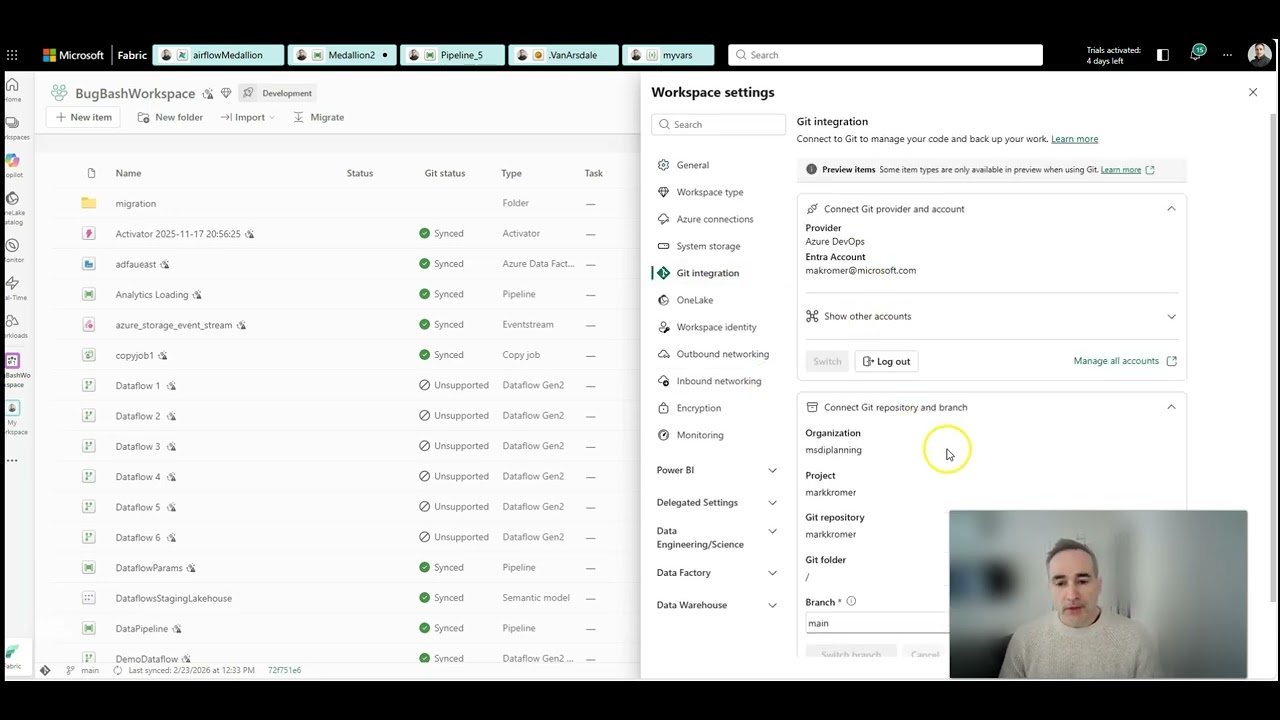
Task: Click the Workspace settings search field
Action: [x=718, y=124]
